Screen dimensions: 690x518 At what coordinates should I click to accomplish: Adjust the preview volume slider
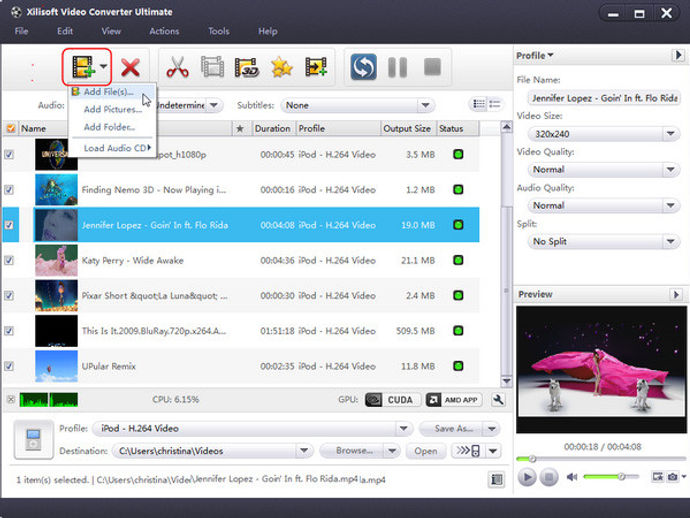611,476
